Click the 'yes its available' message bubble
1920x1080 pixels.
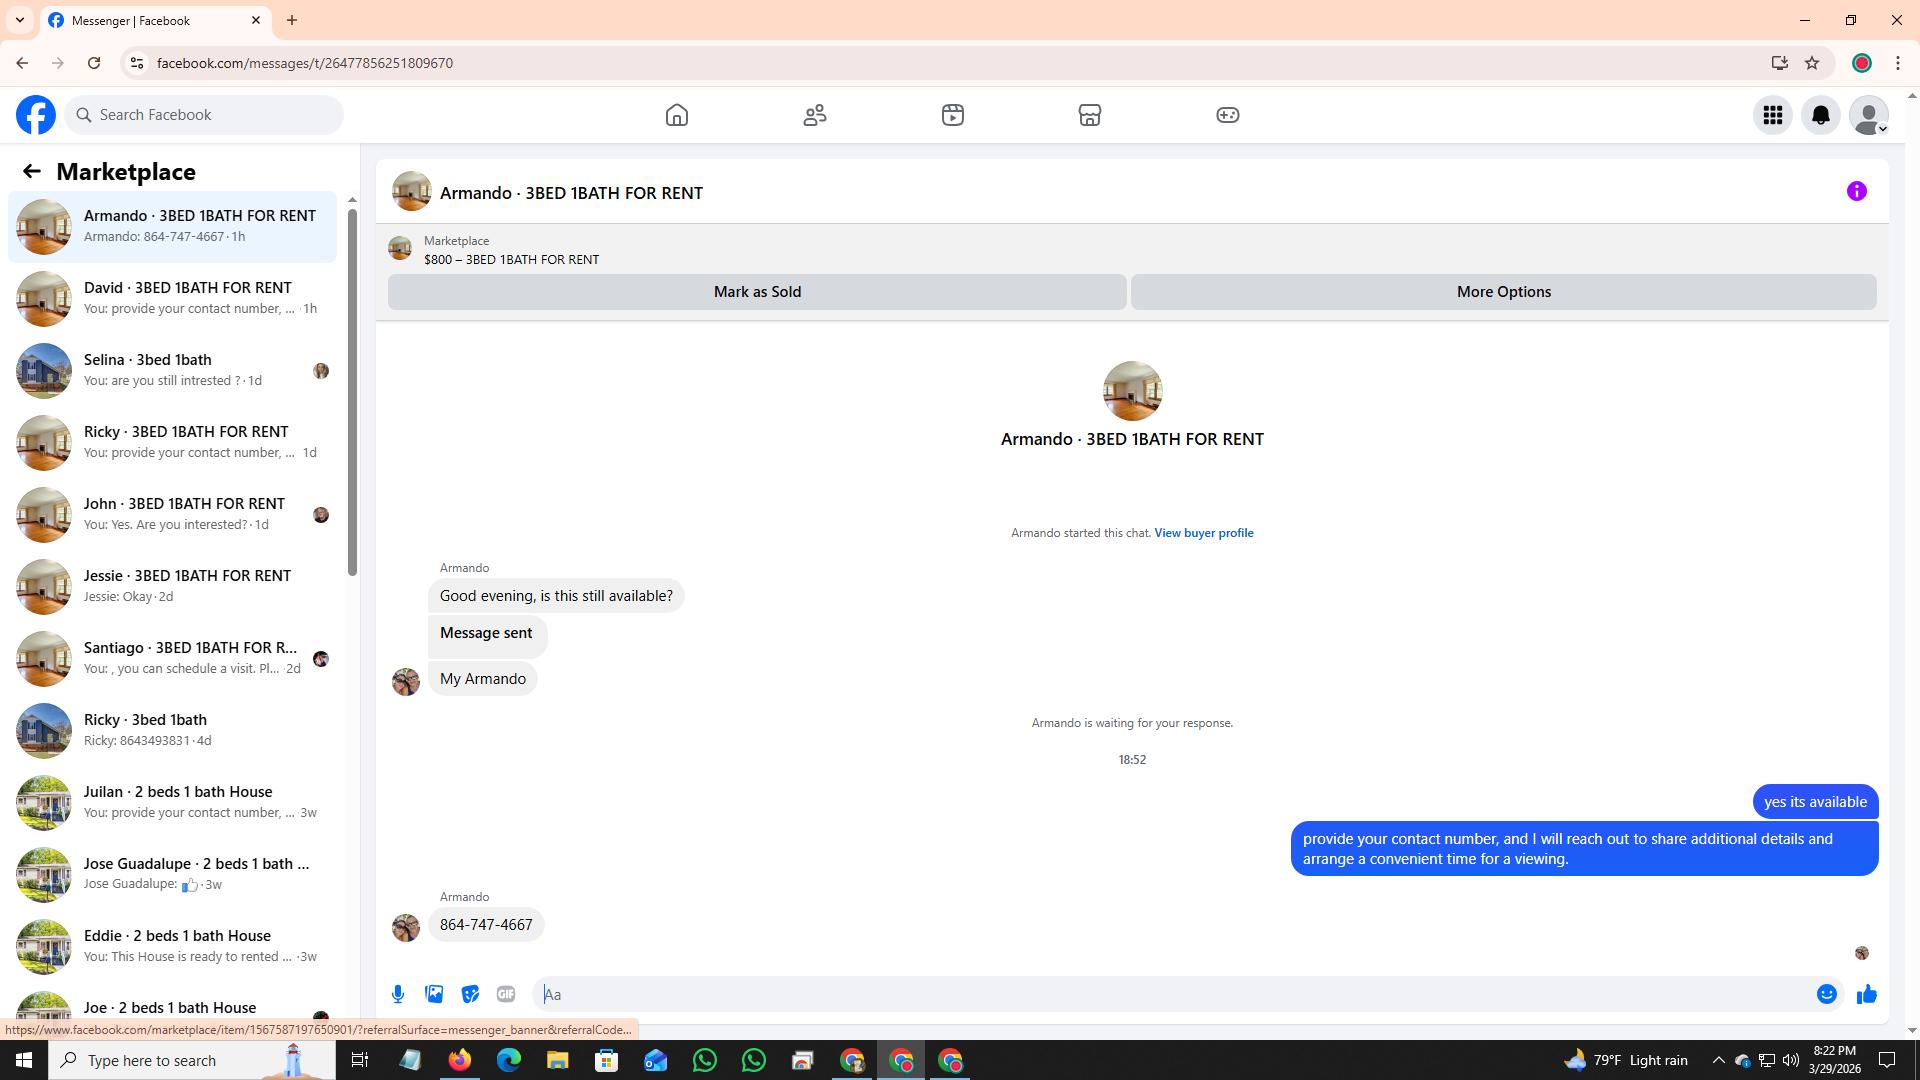(x=1815, y=802)
